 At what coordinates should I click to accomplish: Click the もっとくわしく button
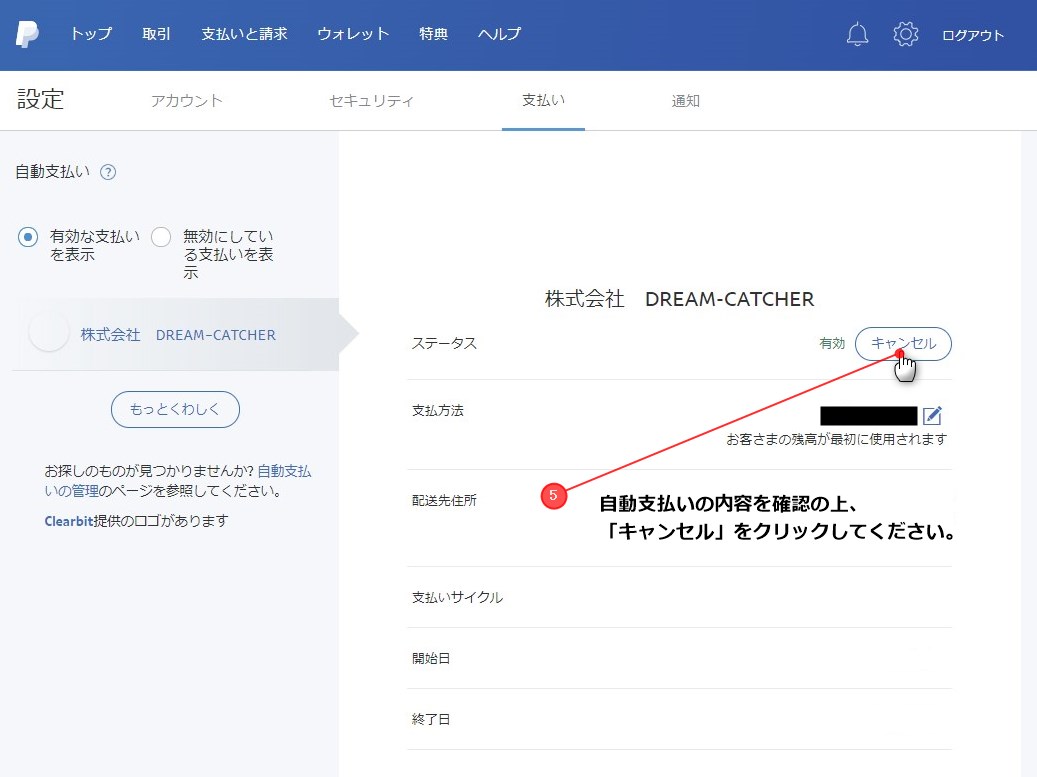(175, 409)
